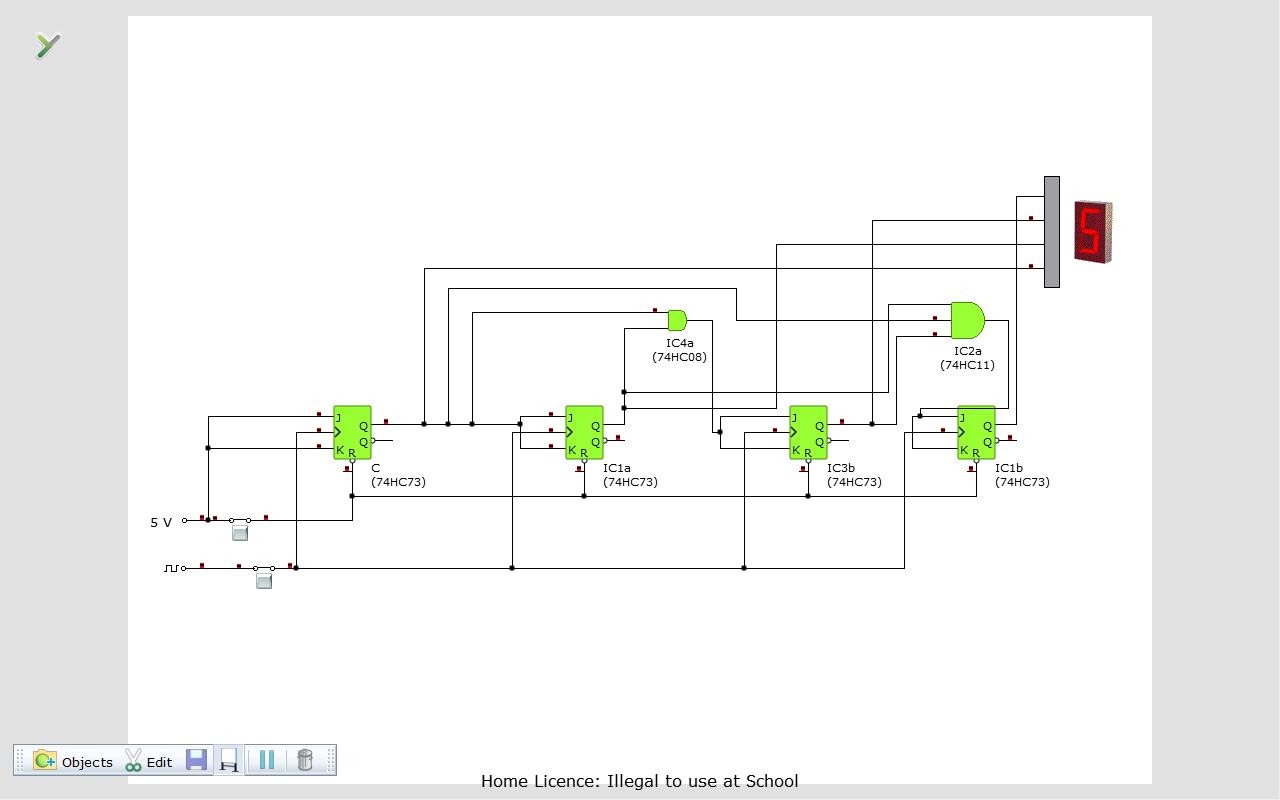Select the IC2a 74HC11 three-input AND gate
Screen dimensions: 1280x800
pos(967,321)
